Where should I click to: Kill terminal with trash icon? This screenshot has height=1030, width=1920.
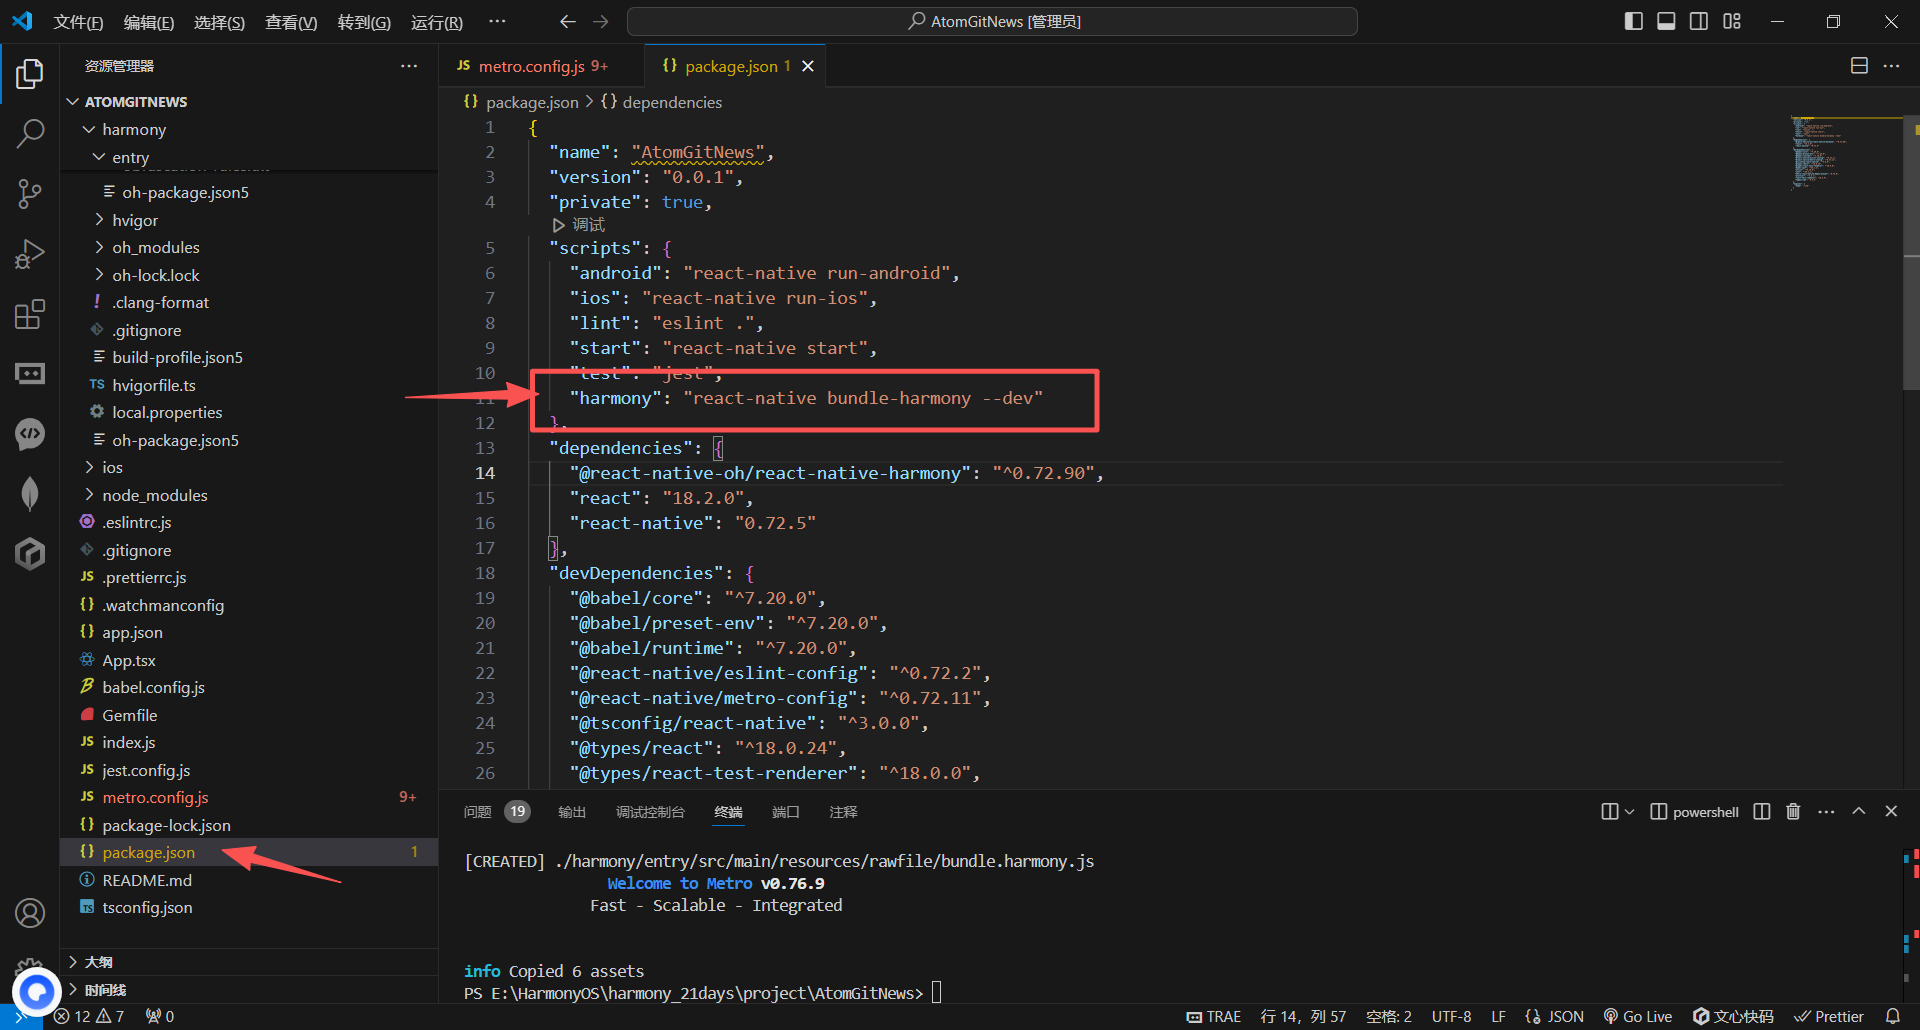[1793, 812]
